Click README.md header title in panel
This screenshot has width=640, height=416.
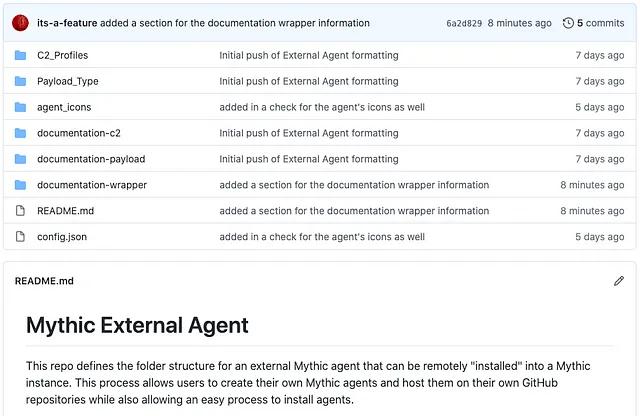click(x=44, y=281)
